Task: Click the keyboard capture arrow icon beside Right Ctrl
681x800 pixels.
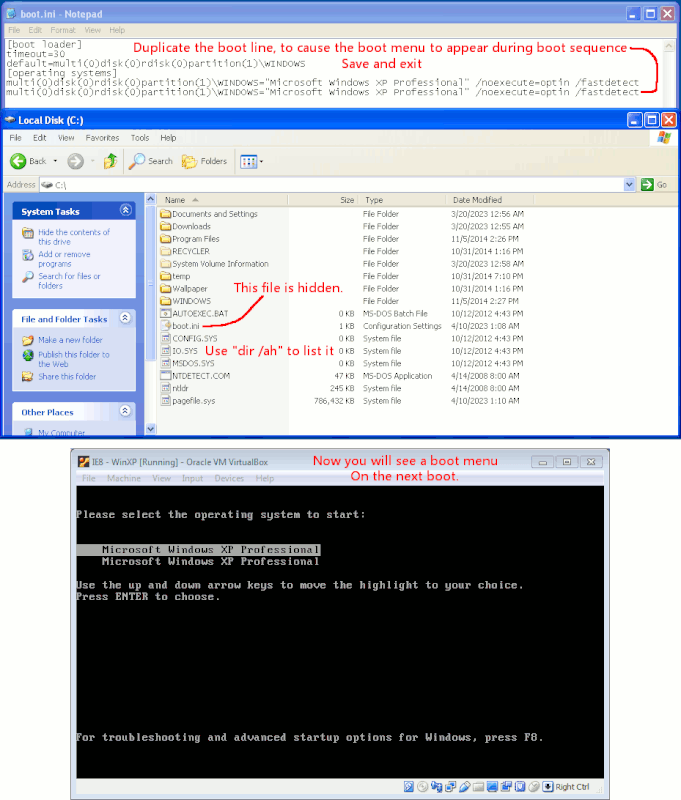Action: 547,787
